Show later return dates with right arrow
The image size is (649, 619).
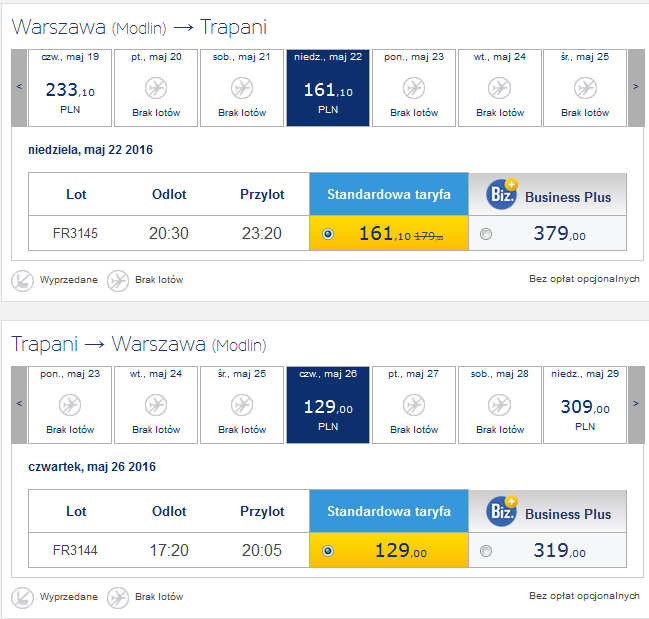pyautogui.click(x=635, y=403)
